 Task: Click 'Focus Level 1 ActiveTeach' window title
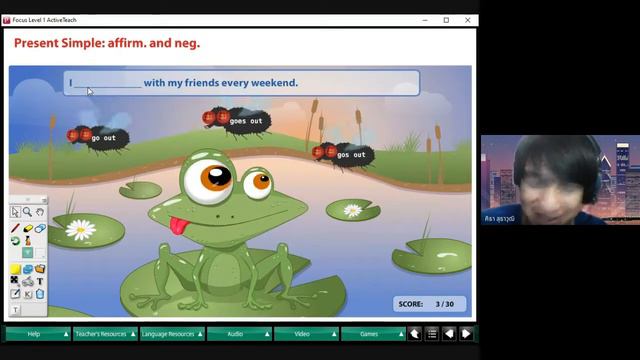point(44,20)
